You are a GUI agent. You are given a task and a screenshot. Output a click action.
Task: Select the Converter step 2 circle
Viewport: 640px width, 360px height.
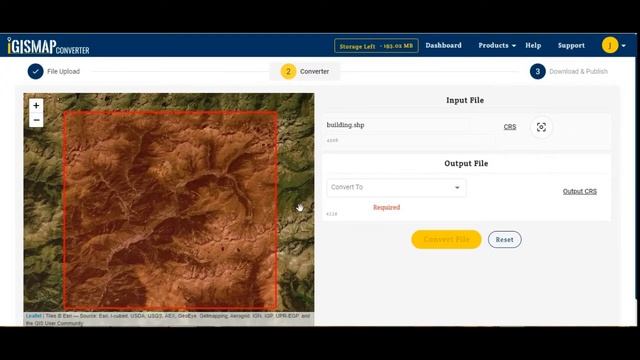(288, 71)
